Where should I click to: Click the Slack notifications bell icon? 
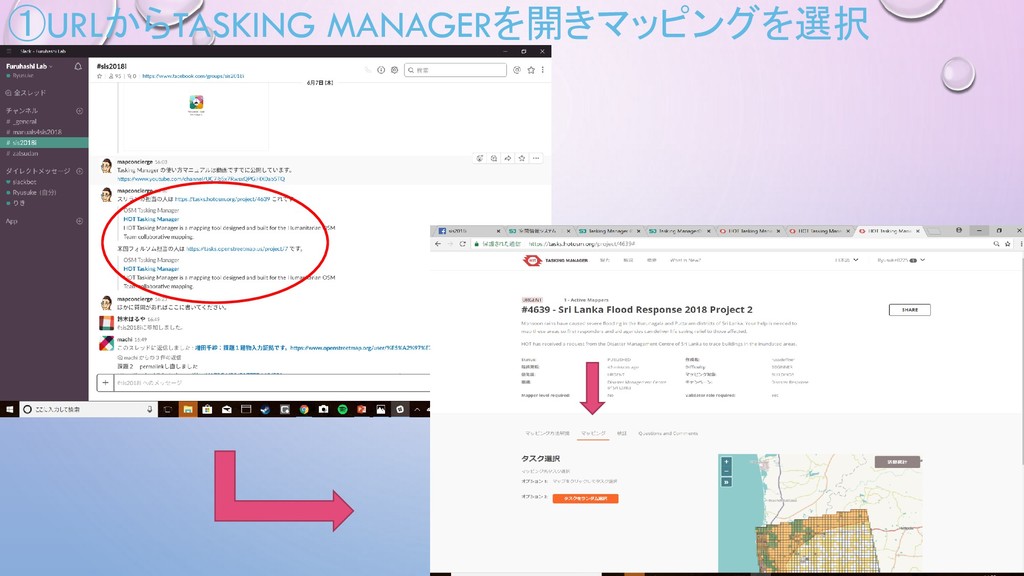point(78,66)
